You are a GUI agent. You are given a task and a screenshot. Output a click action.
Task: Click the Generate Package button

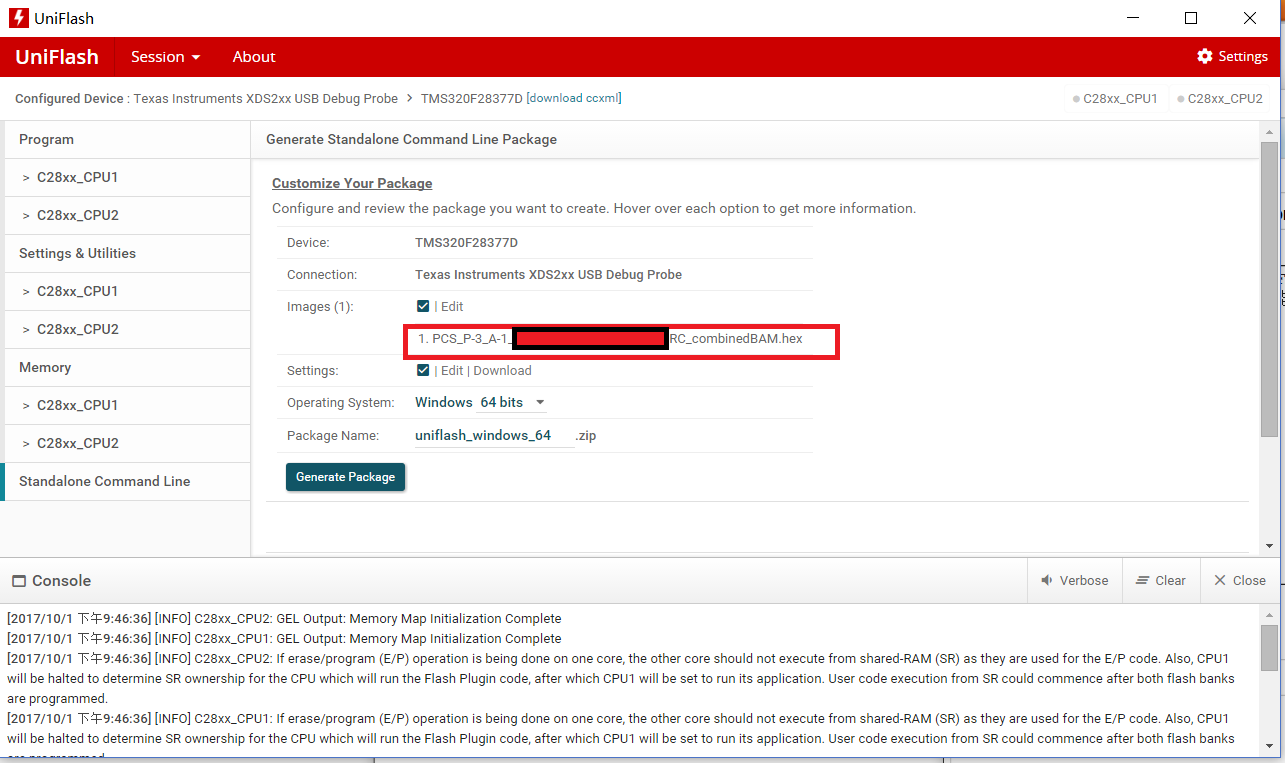345,477
